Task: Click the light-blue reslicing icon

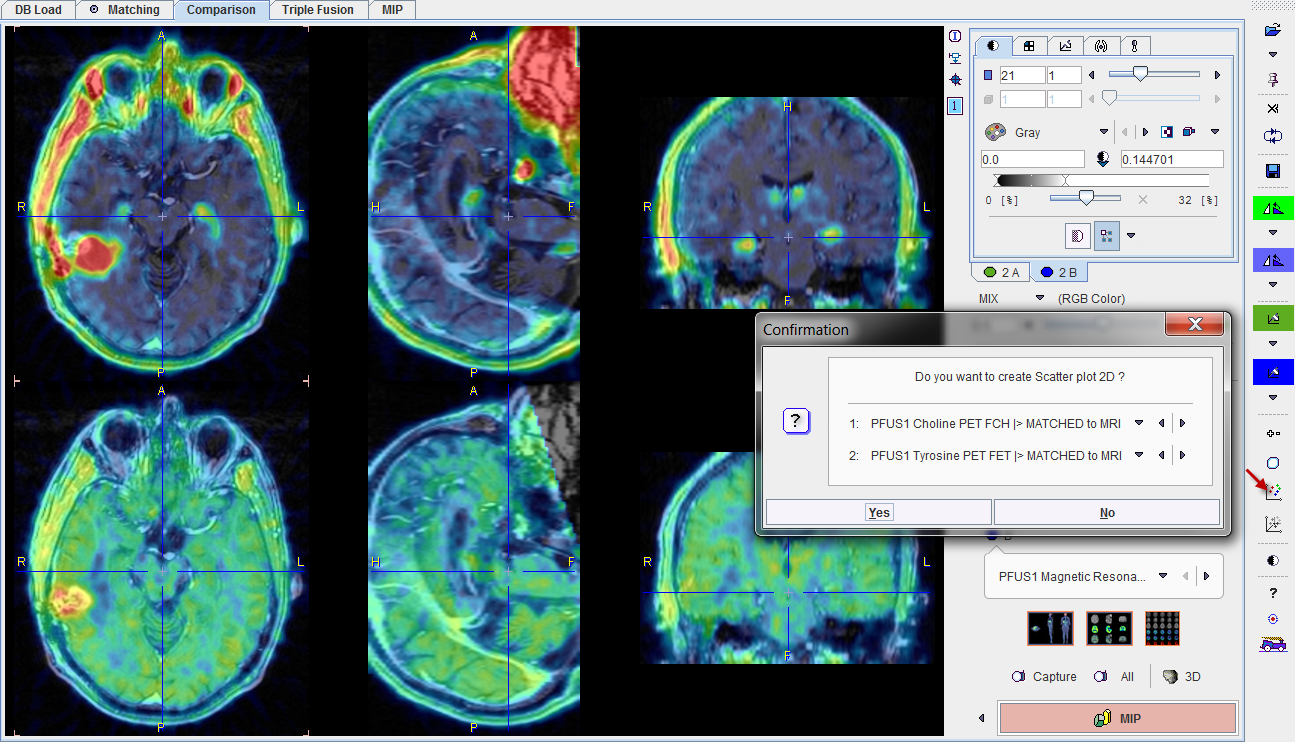Action: point(1272,260)
